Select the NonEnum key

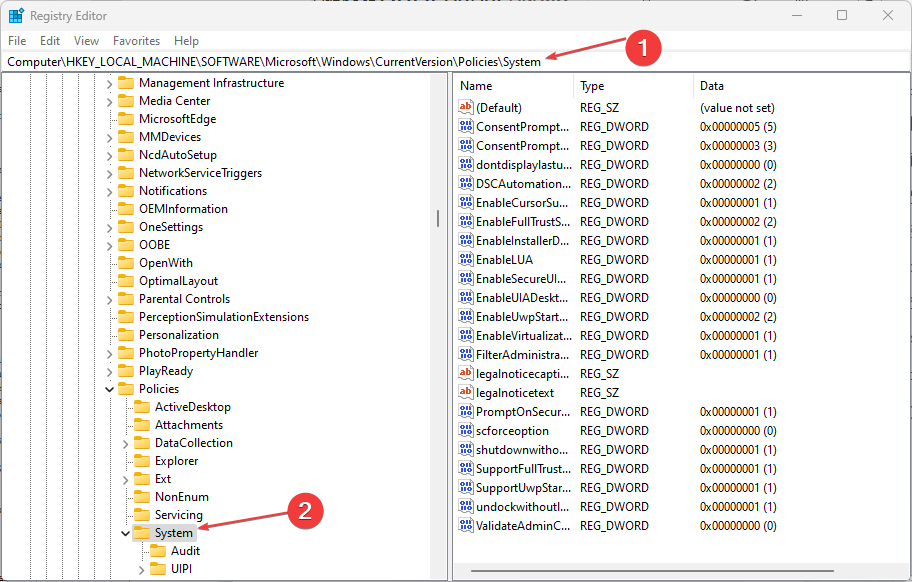click(181, 497)
